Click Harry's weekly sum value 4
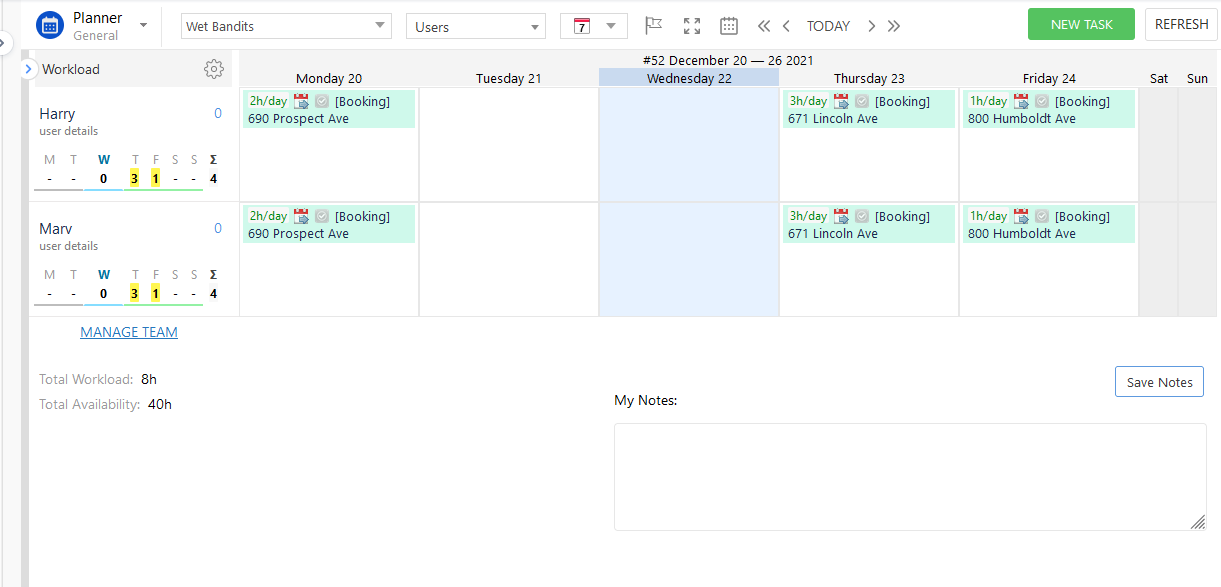The height and width of the screenshot is (587, 1221). [x=213, y=179]
